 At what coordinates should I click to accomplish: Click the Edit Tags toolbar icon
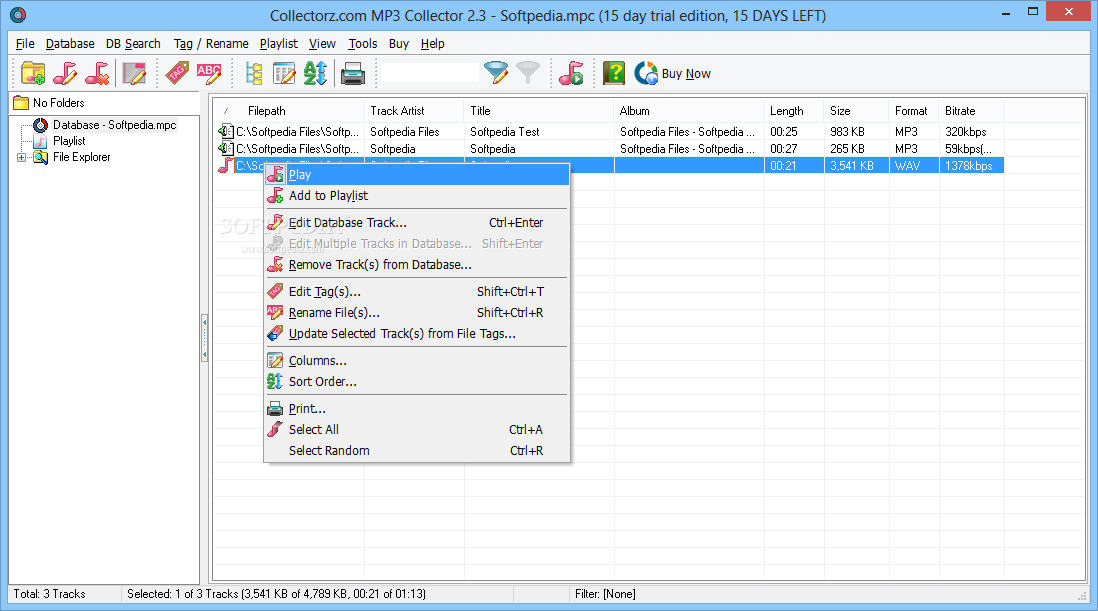pyautogui.click(x=177, y=73)
